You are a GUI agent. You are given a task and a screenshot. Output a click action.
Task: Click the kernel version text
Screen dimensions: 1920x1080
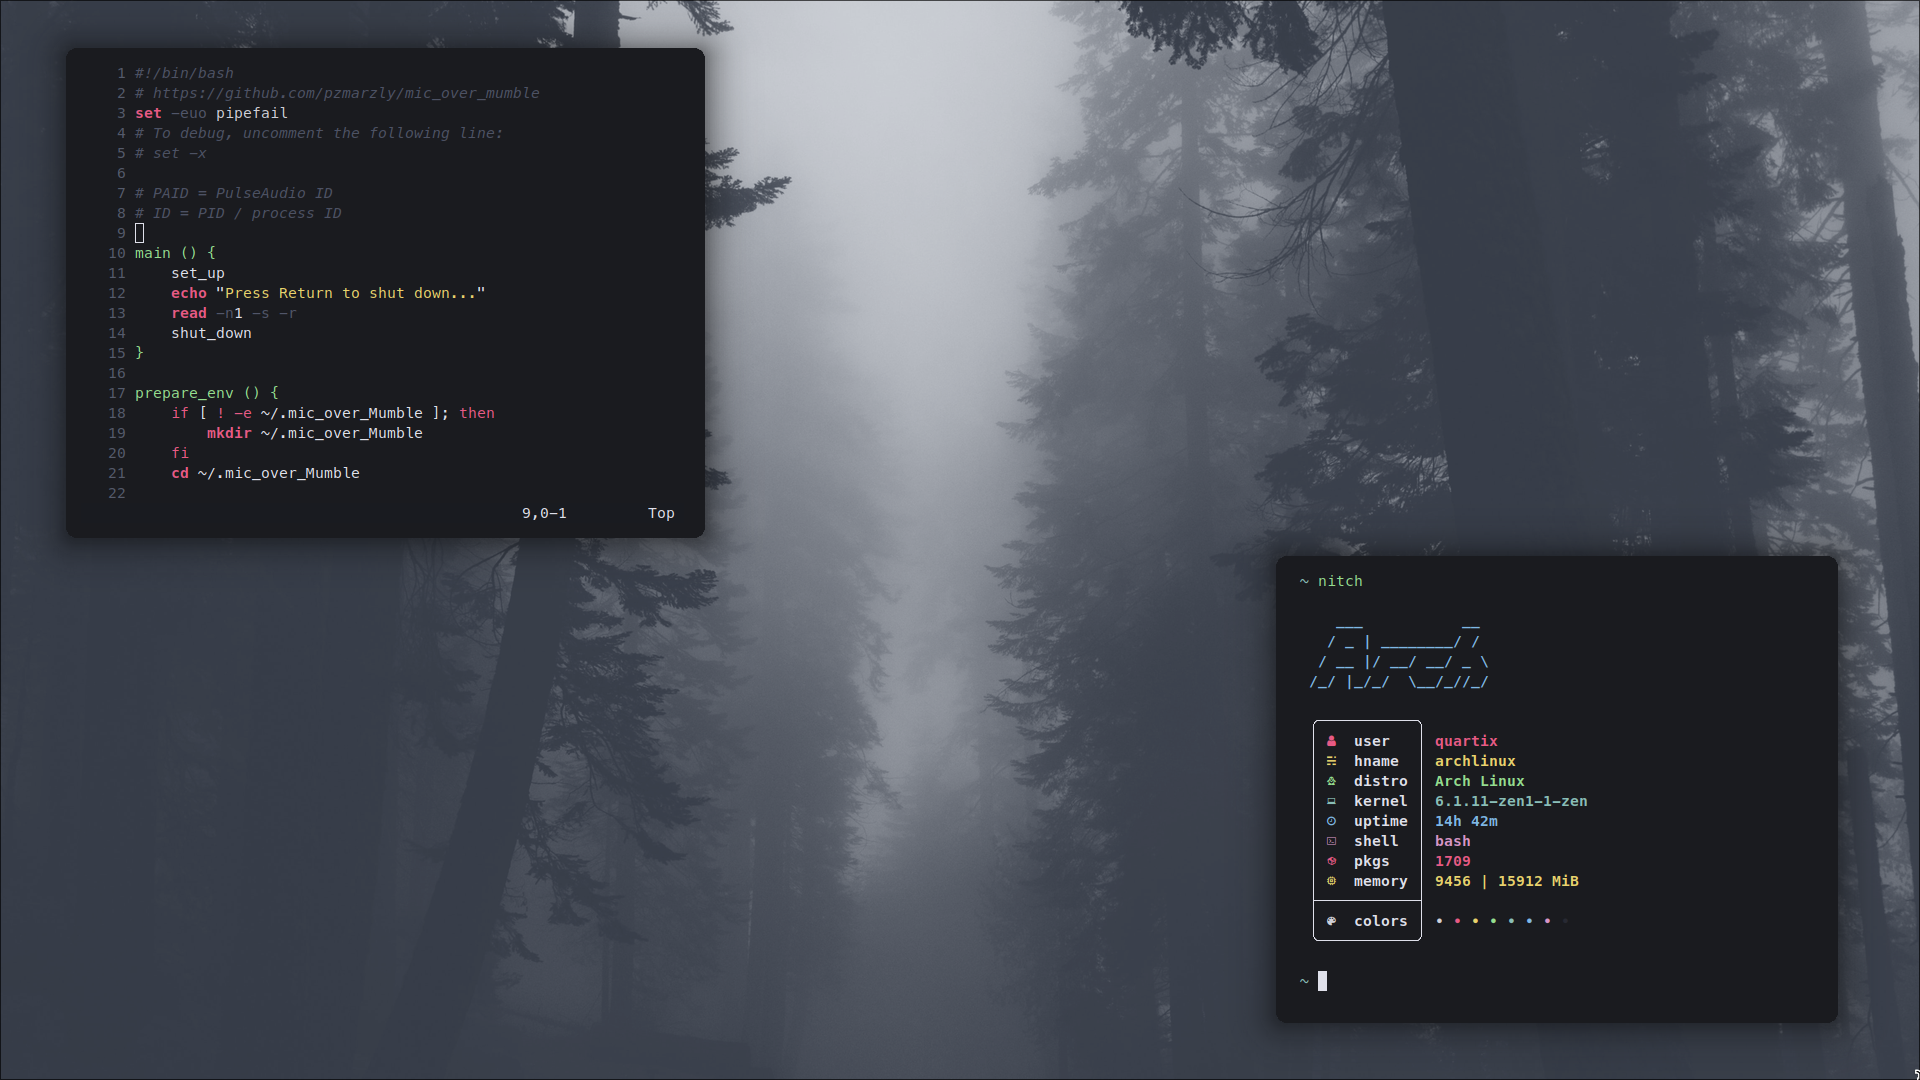click(x=1510, y=801)
